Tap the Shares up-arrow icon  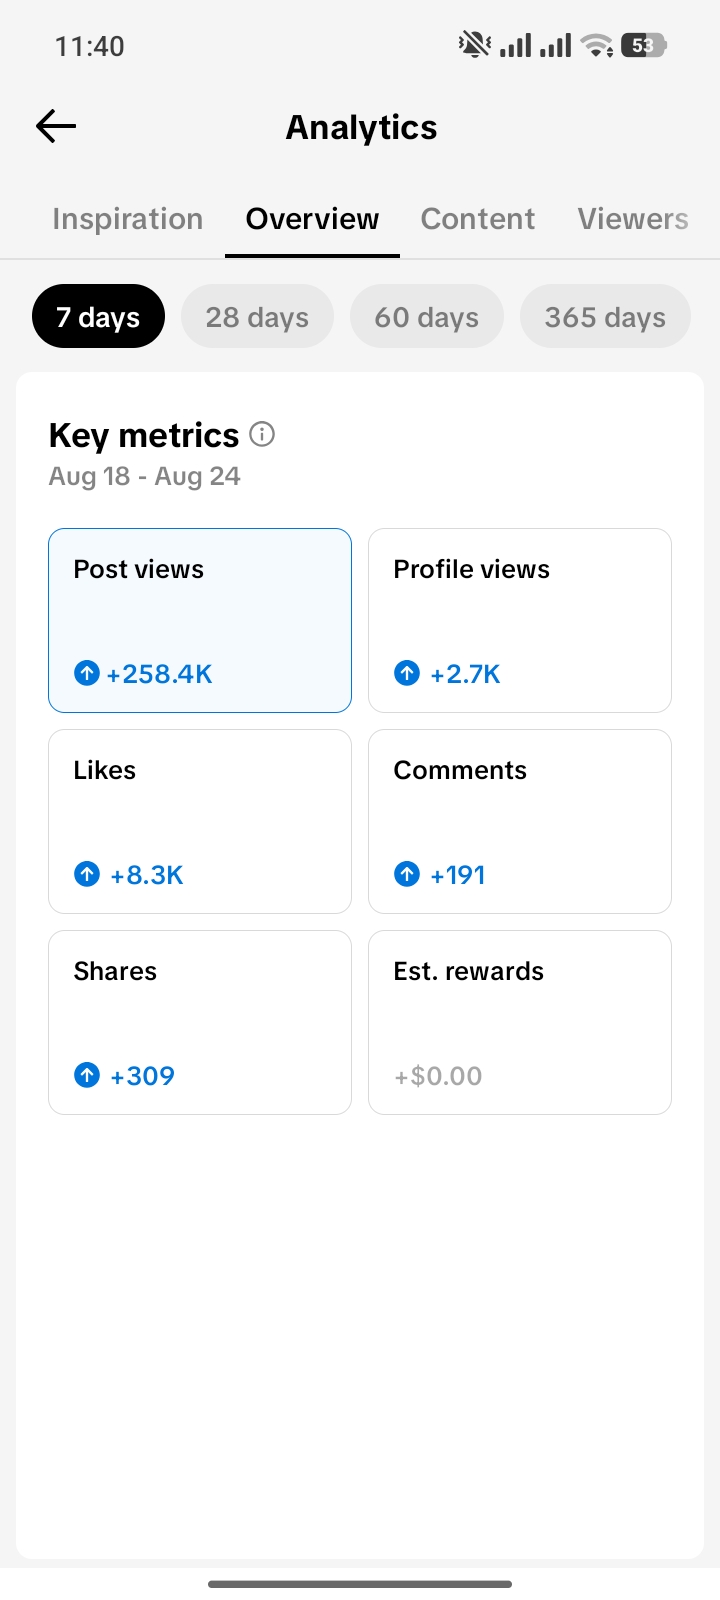pos(87,1075)
